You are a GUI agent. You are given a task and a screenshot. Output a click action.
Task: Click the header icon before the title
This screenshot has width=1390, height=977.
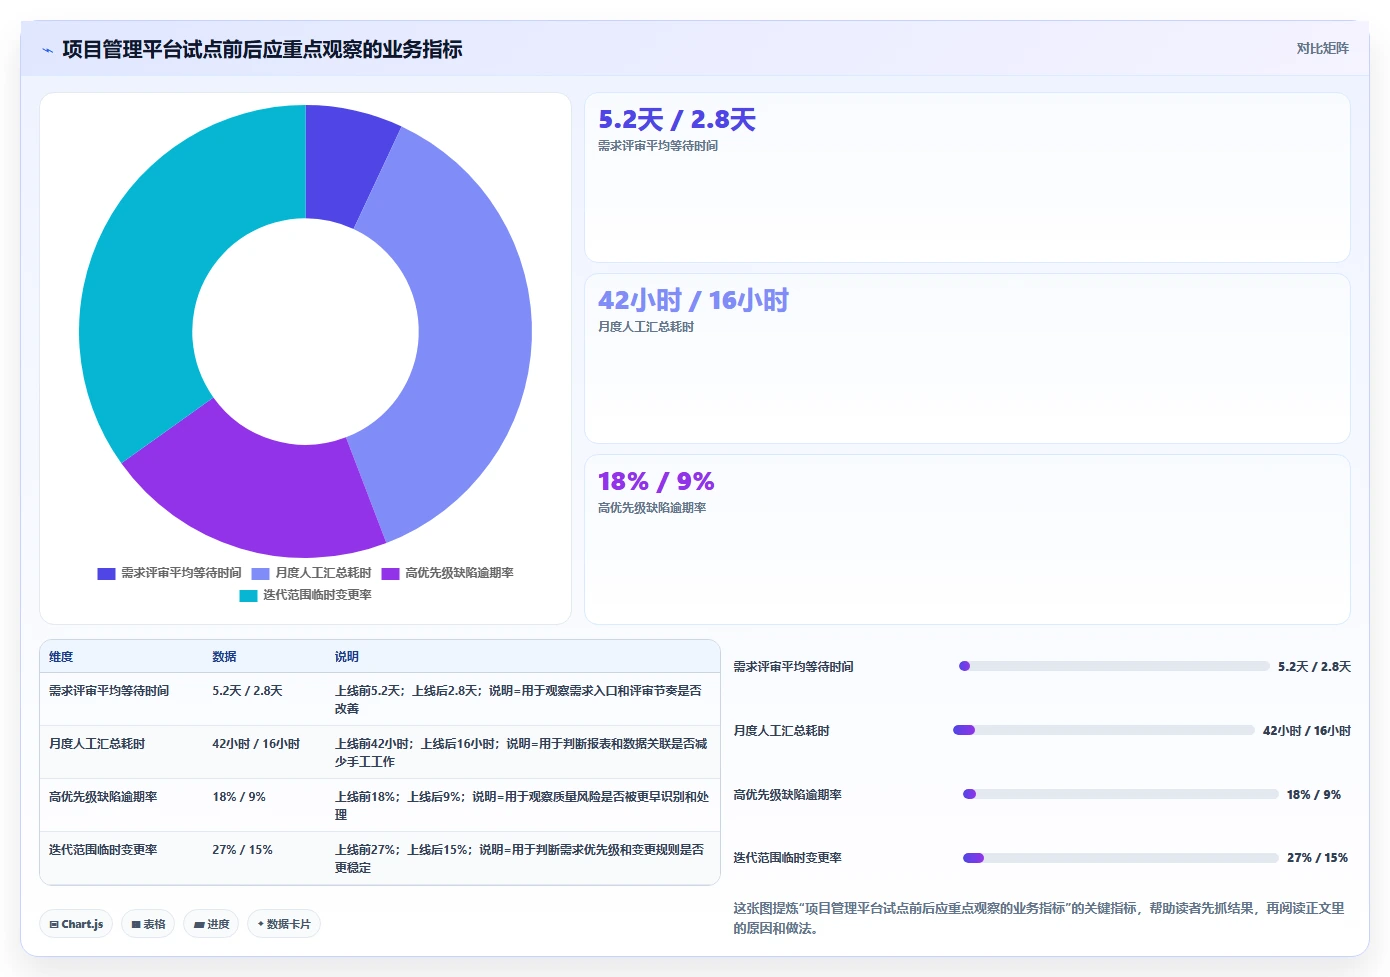(x=47, y=50)
